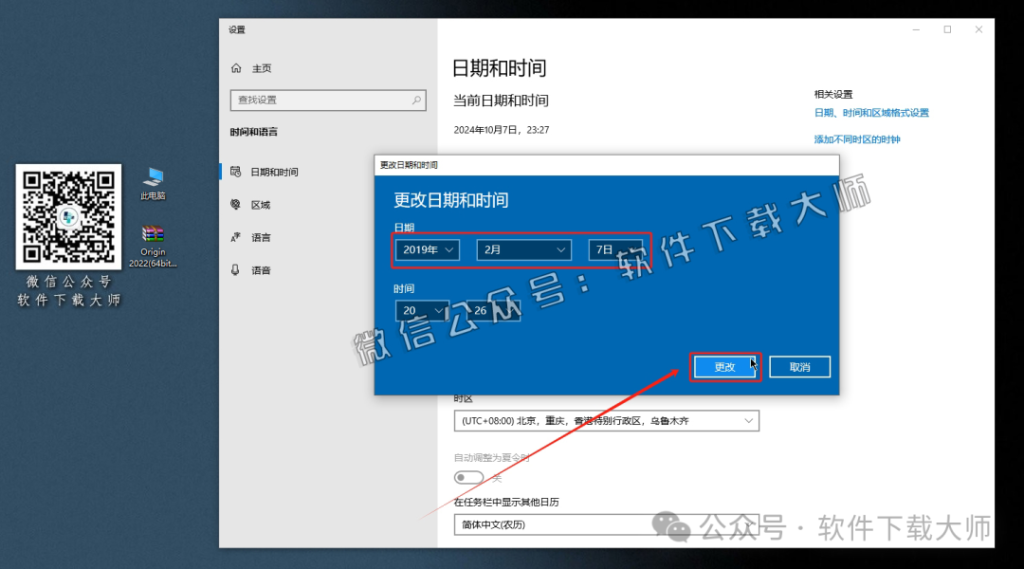Minimize the 设置 window
The width and height of the screenshot is (1024, 569).
tap(916, 29)
